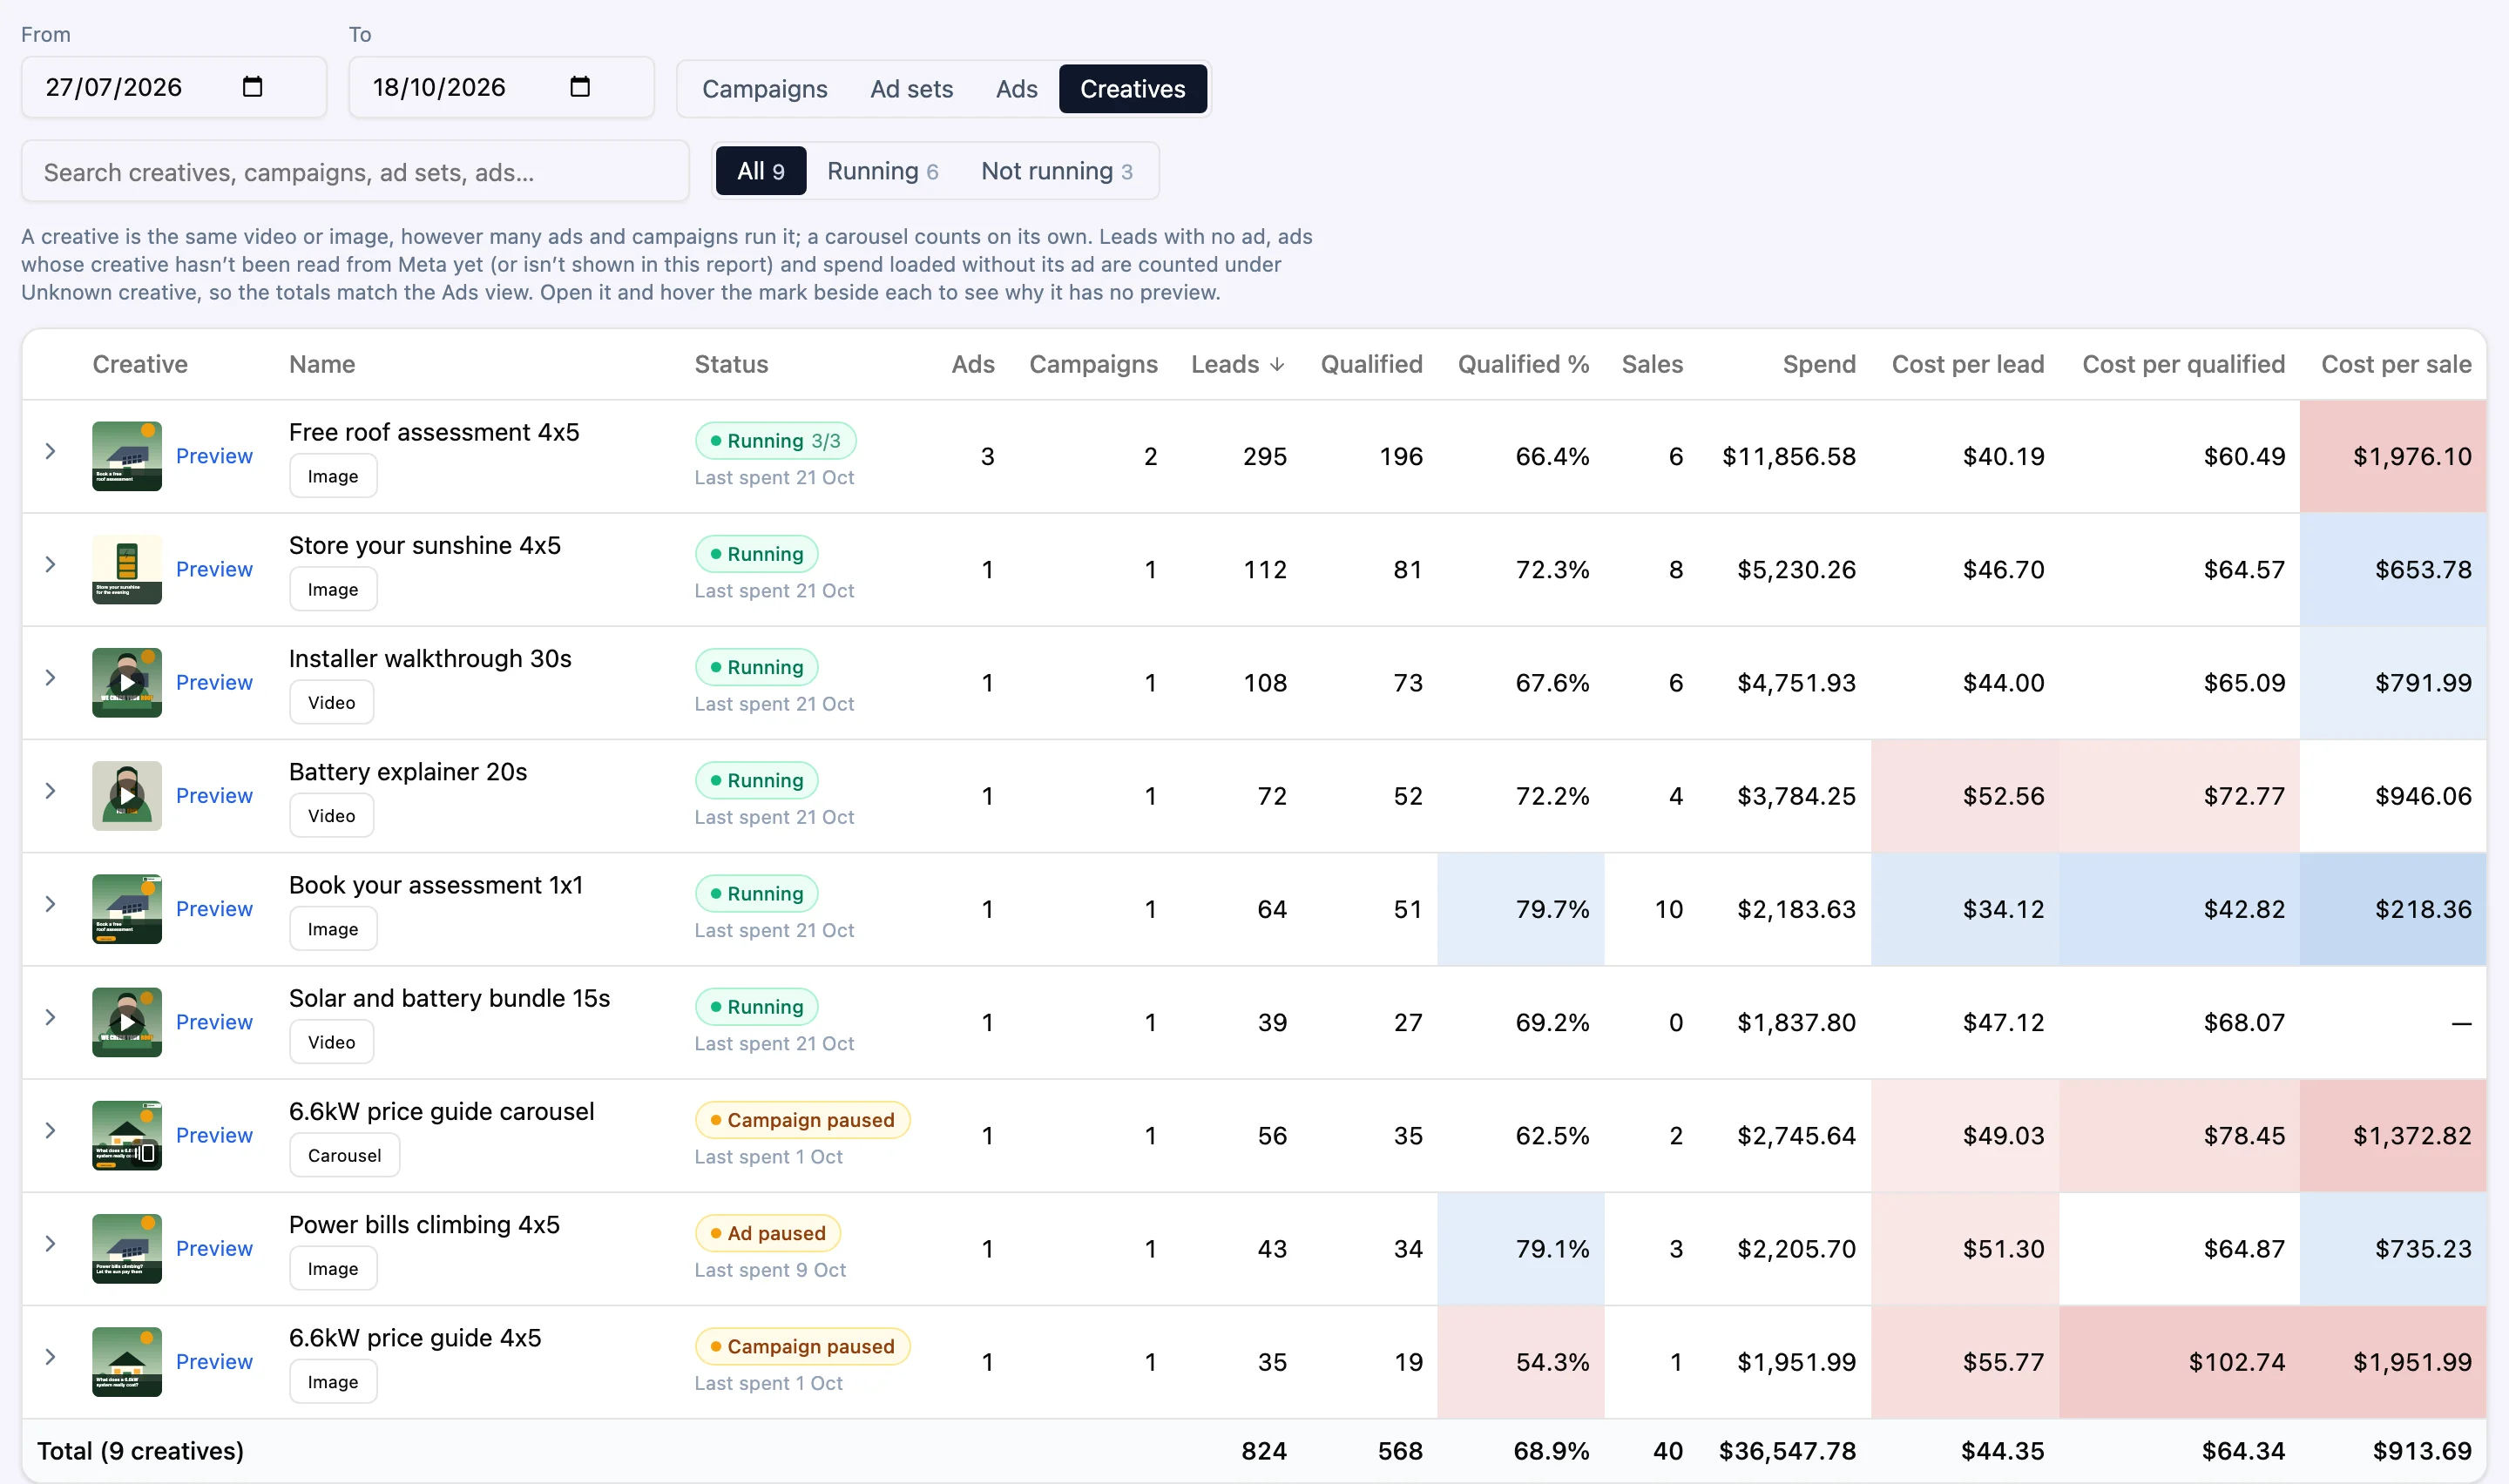This screenshot has width=2509, height=1484.
Task: Sort by the Spend column header
Action: coord(1818,364)
